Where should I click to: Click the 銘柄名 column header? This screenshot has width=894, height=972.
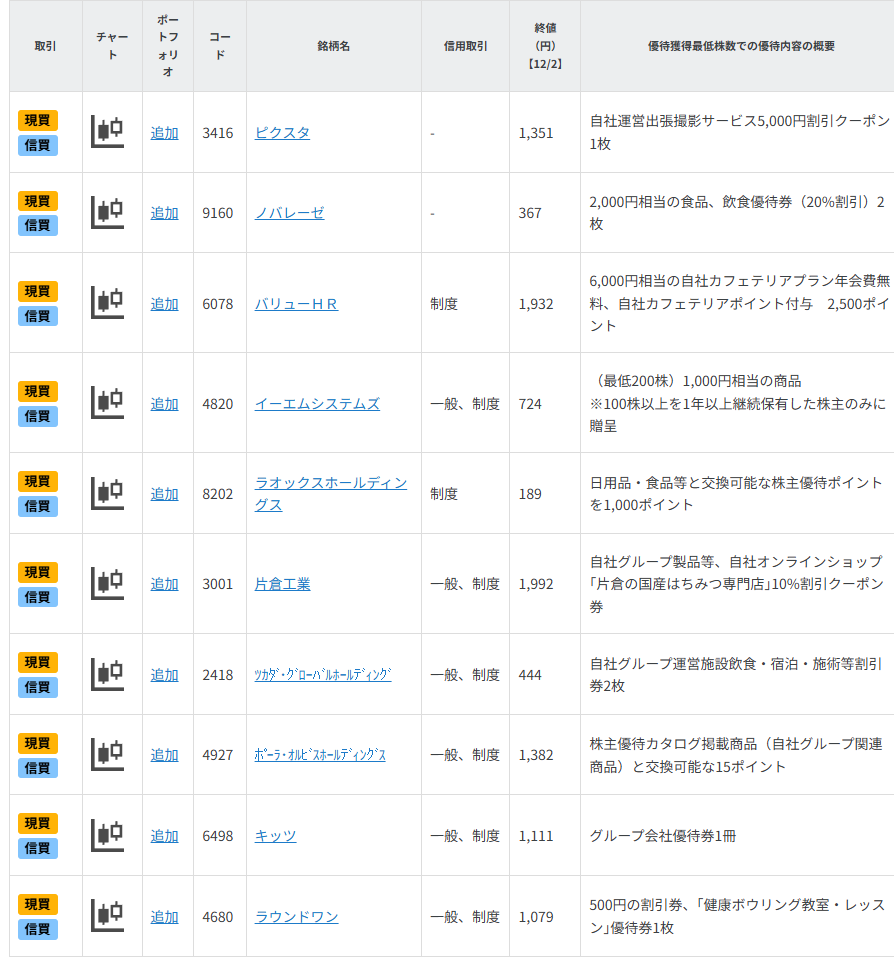(333, 46)
